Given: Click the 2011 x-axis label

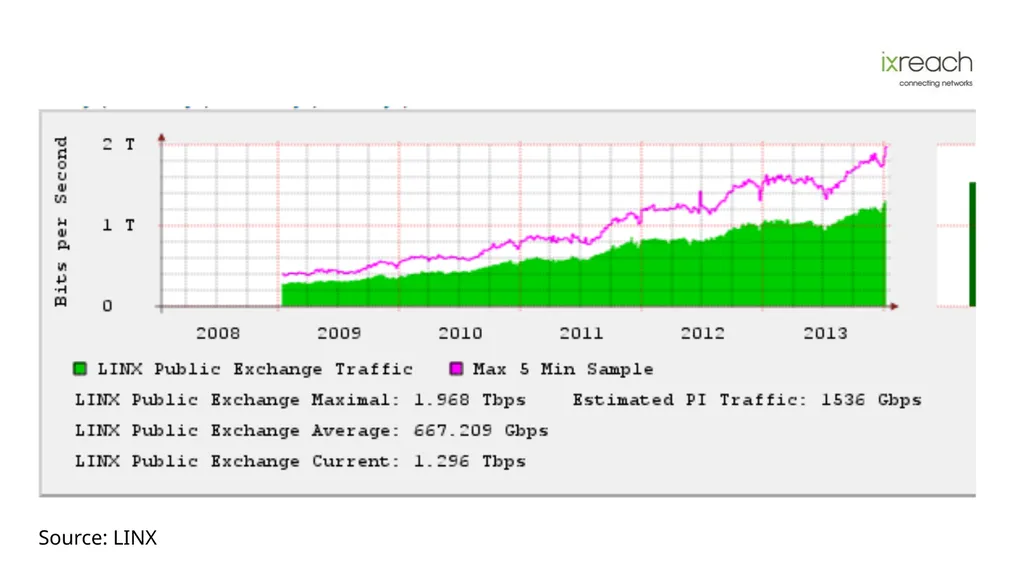Looking at the screenshot, I should coord(581,333).
